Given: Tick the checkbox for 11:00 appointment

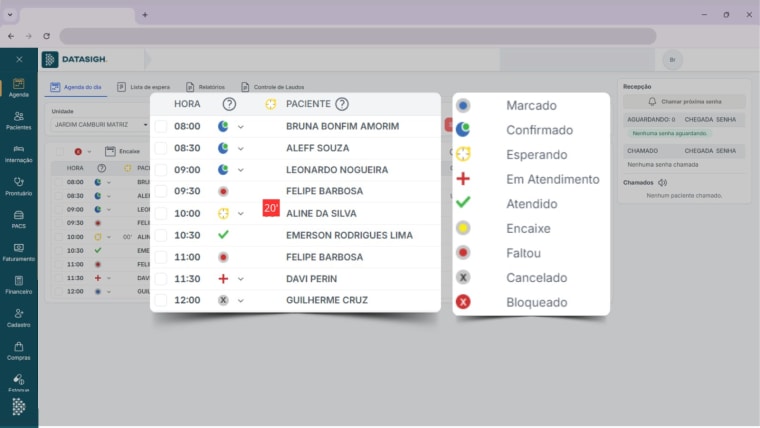Looking at the screenshot, I should pyautogui.click(x=161, y=257).
